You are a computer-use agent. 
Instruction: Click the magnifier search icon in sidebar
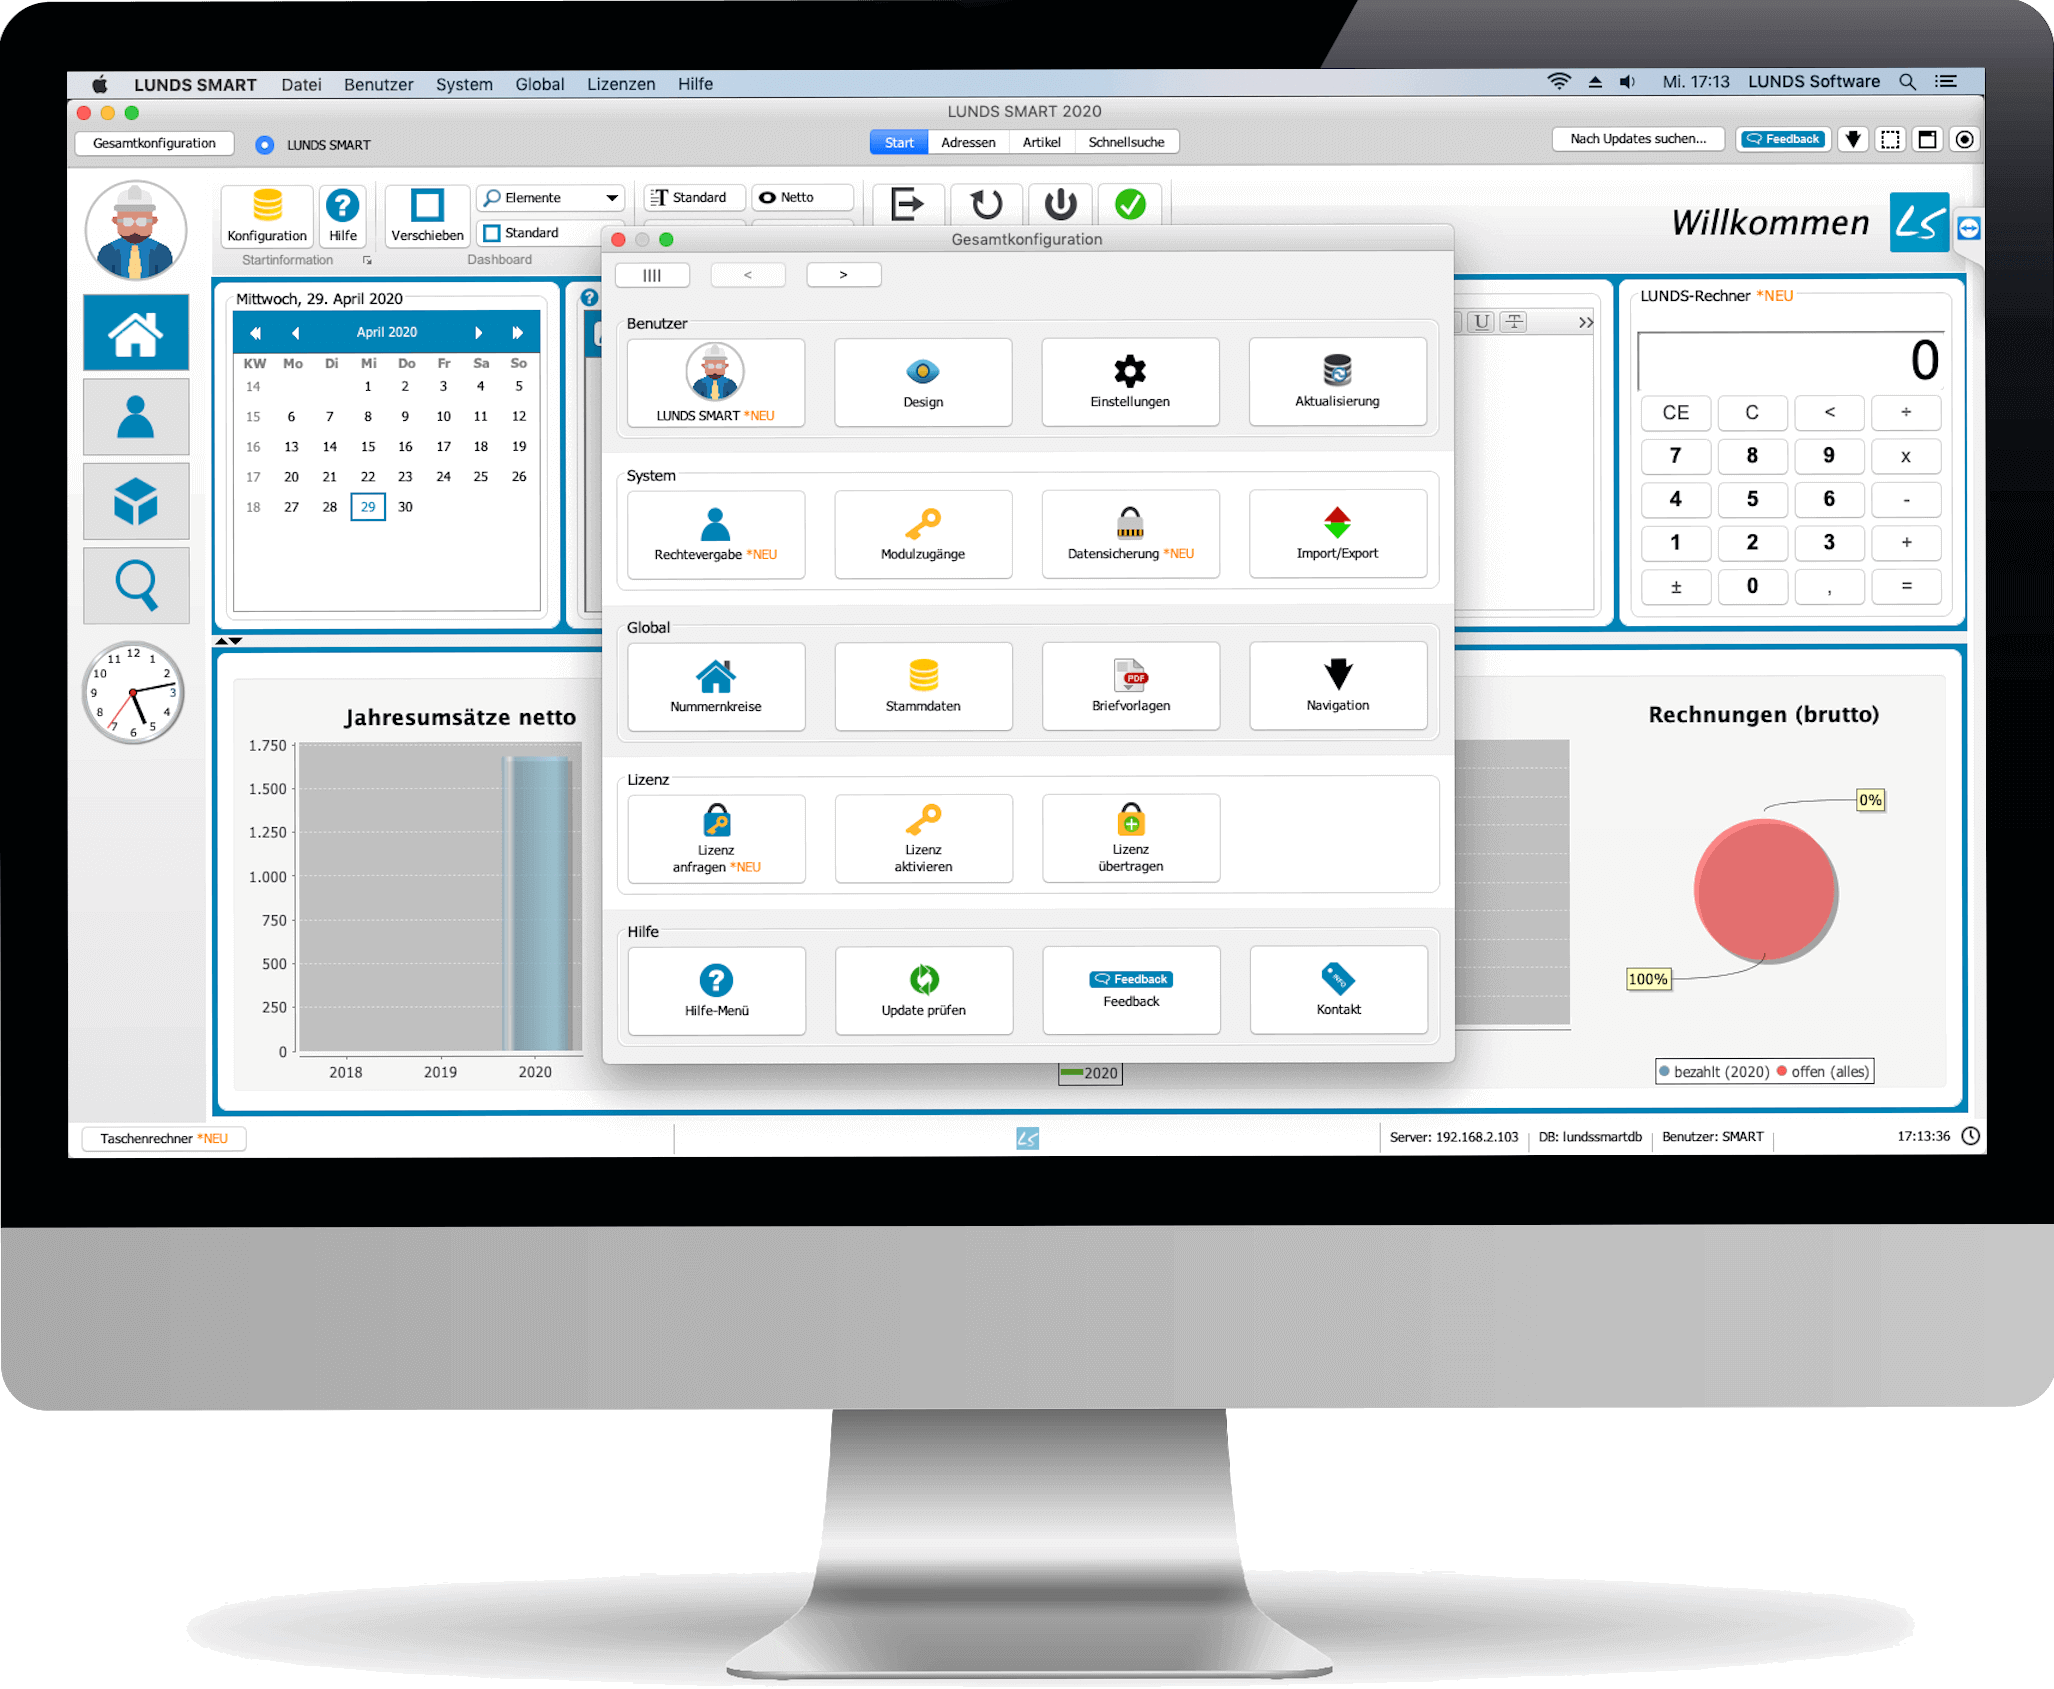[135, 585]
